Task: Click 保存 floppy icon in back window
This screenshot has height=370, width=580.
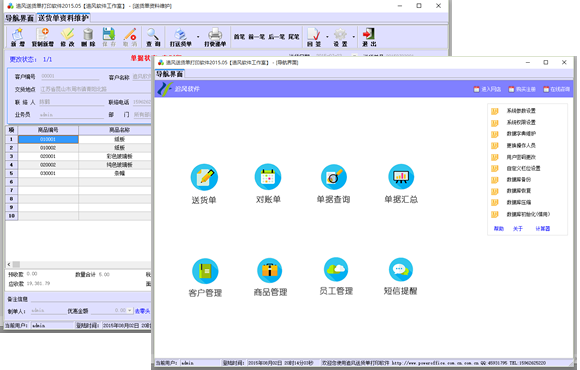Action: [109, 37]
